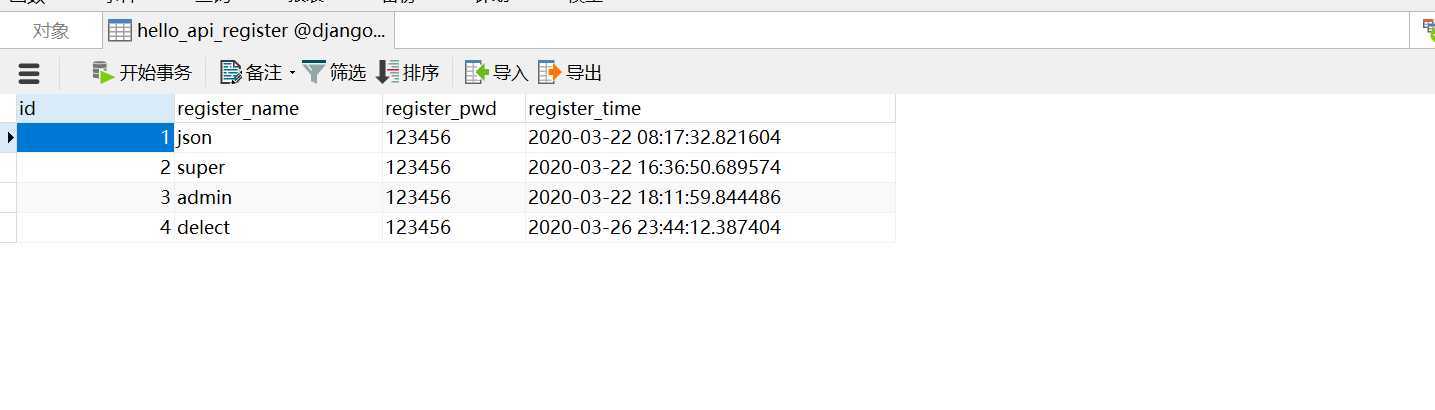The height and width of the screenshot is (410, 1435).
Task: Open the hamburger menu icon in toolbar
Action: tap(29, 73)
